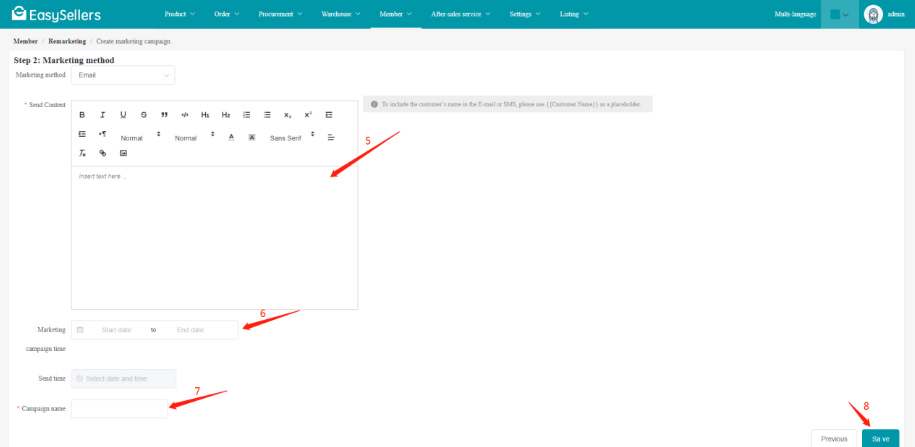Insert a hyperlink
This screenshot has height=447, width=915.
103,153
